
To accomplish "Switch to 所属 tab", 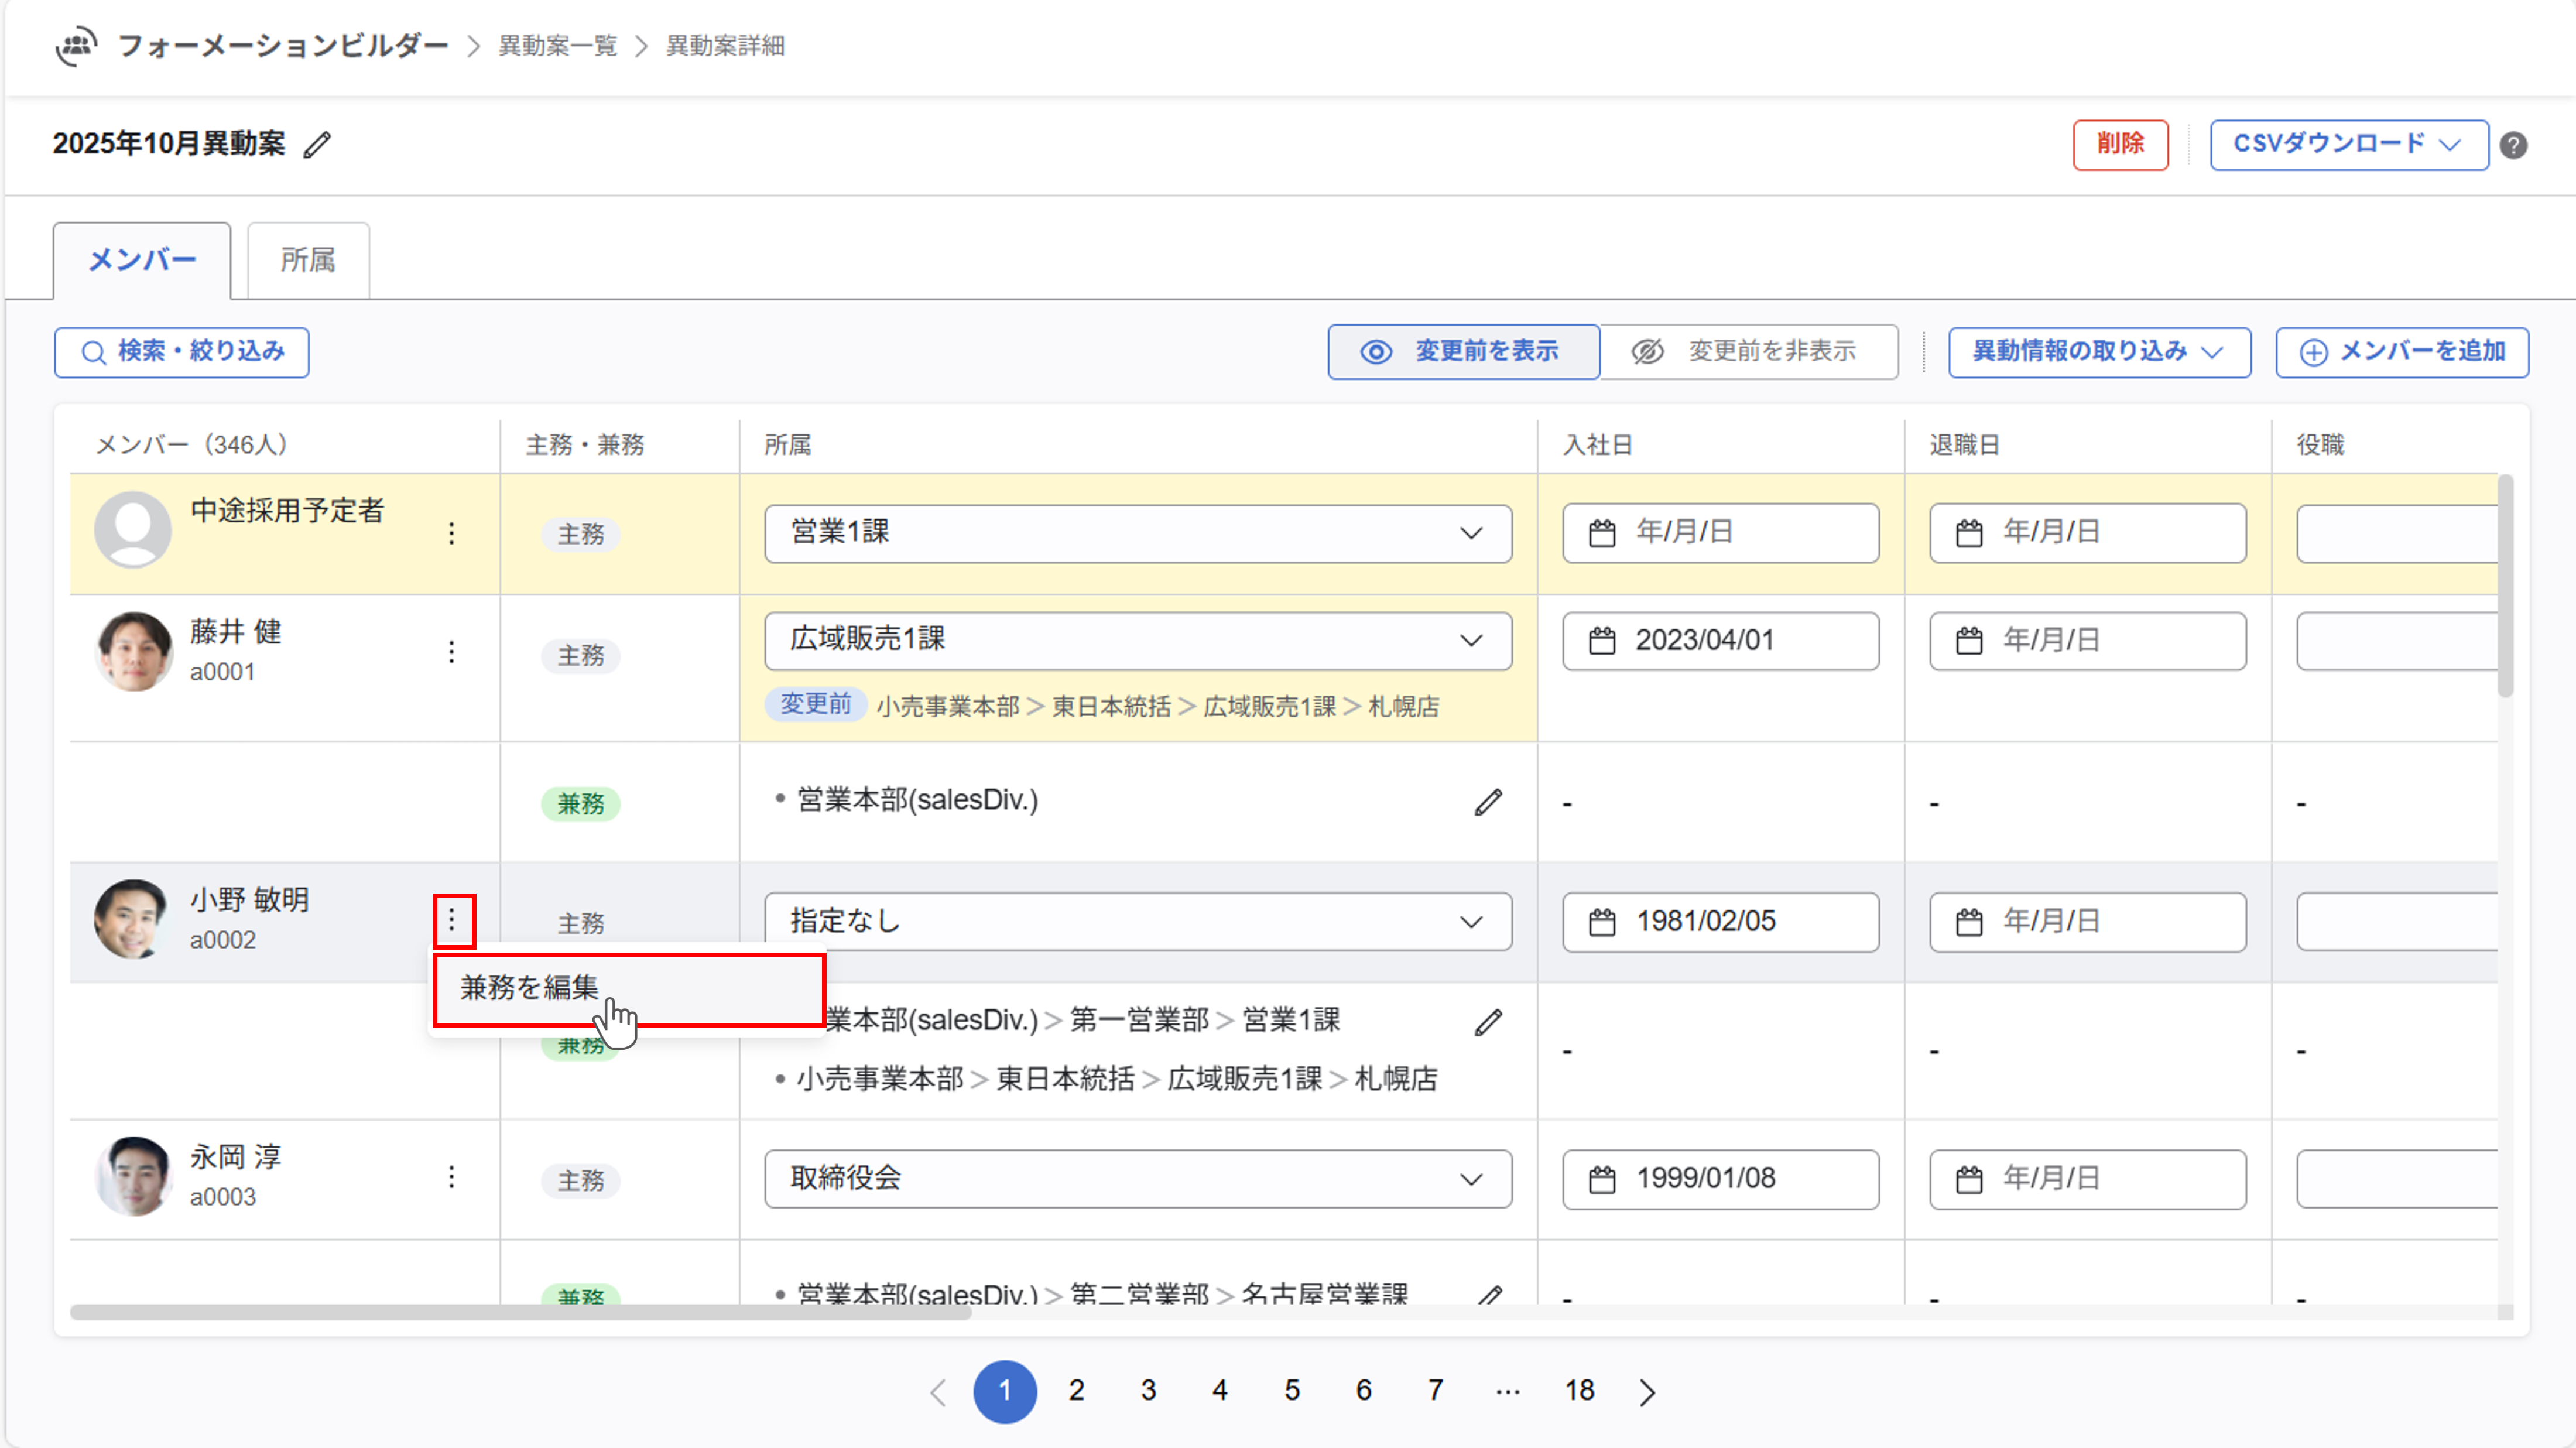I will pos(308,261).
